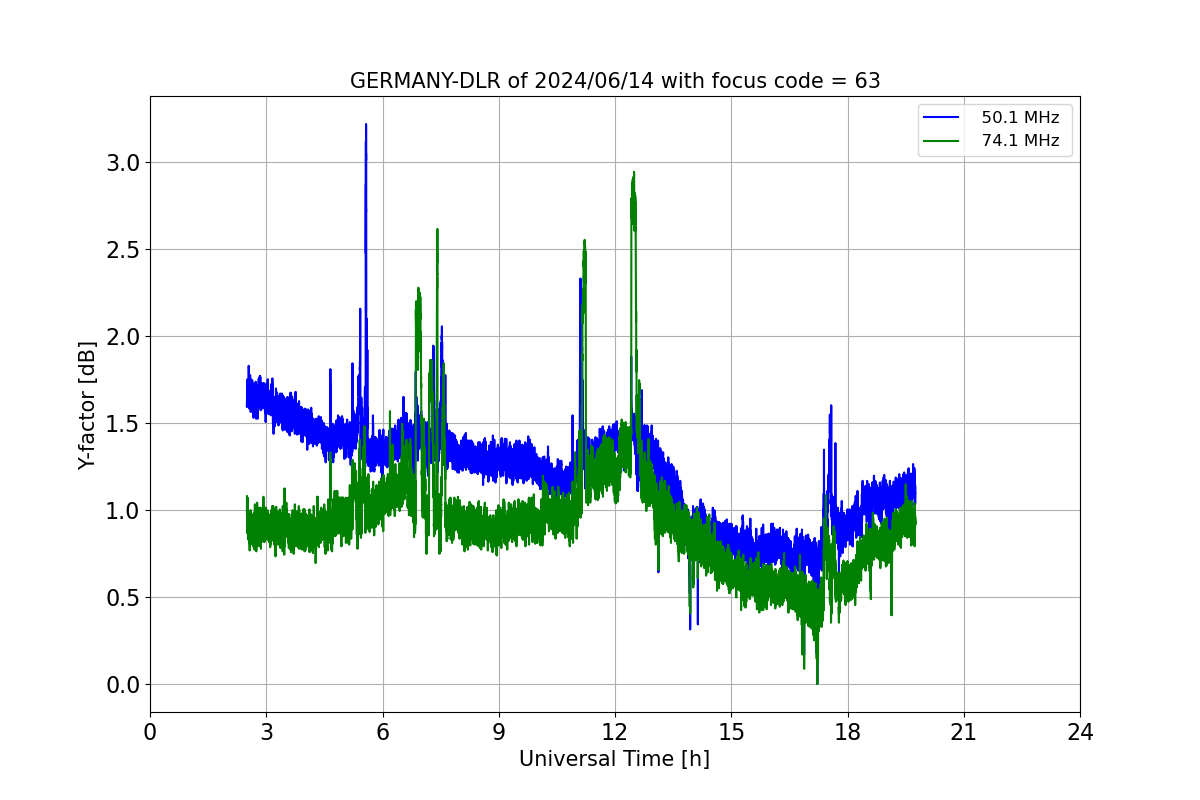1200x800 pixels.
Task: Click x-axis tick label '6'
Action: [382, 732]
